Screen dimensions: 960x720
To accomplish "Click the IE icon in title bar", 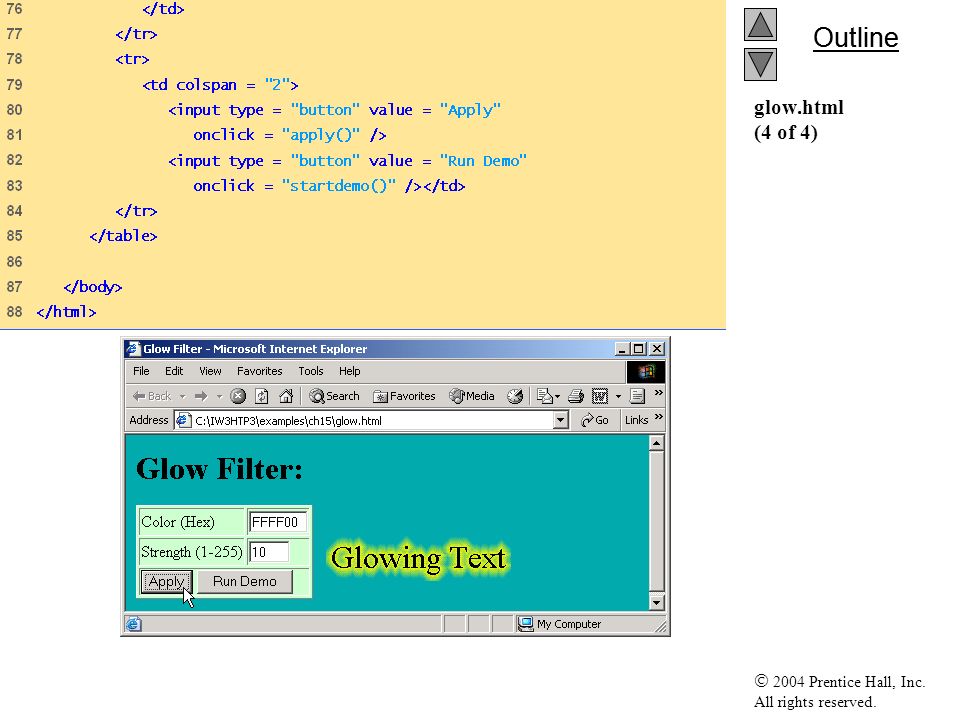I will point(133,349).
